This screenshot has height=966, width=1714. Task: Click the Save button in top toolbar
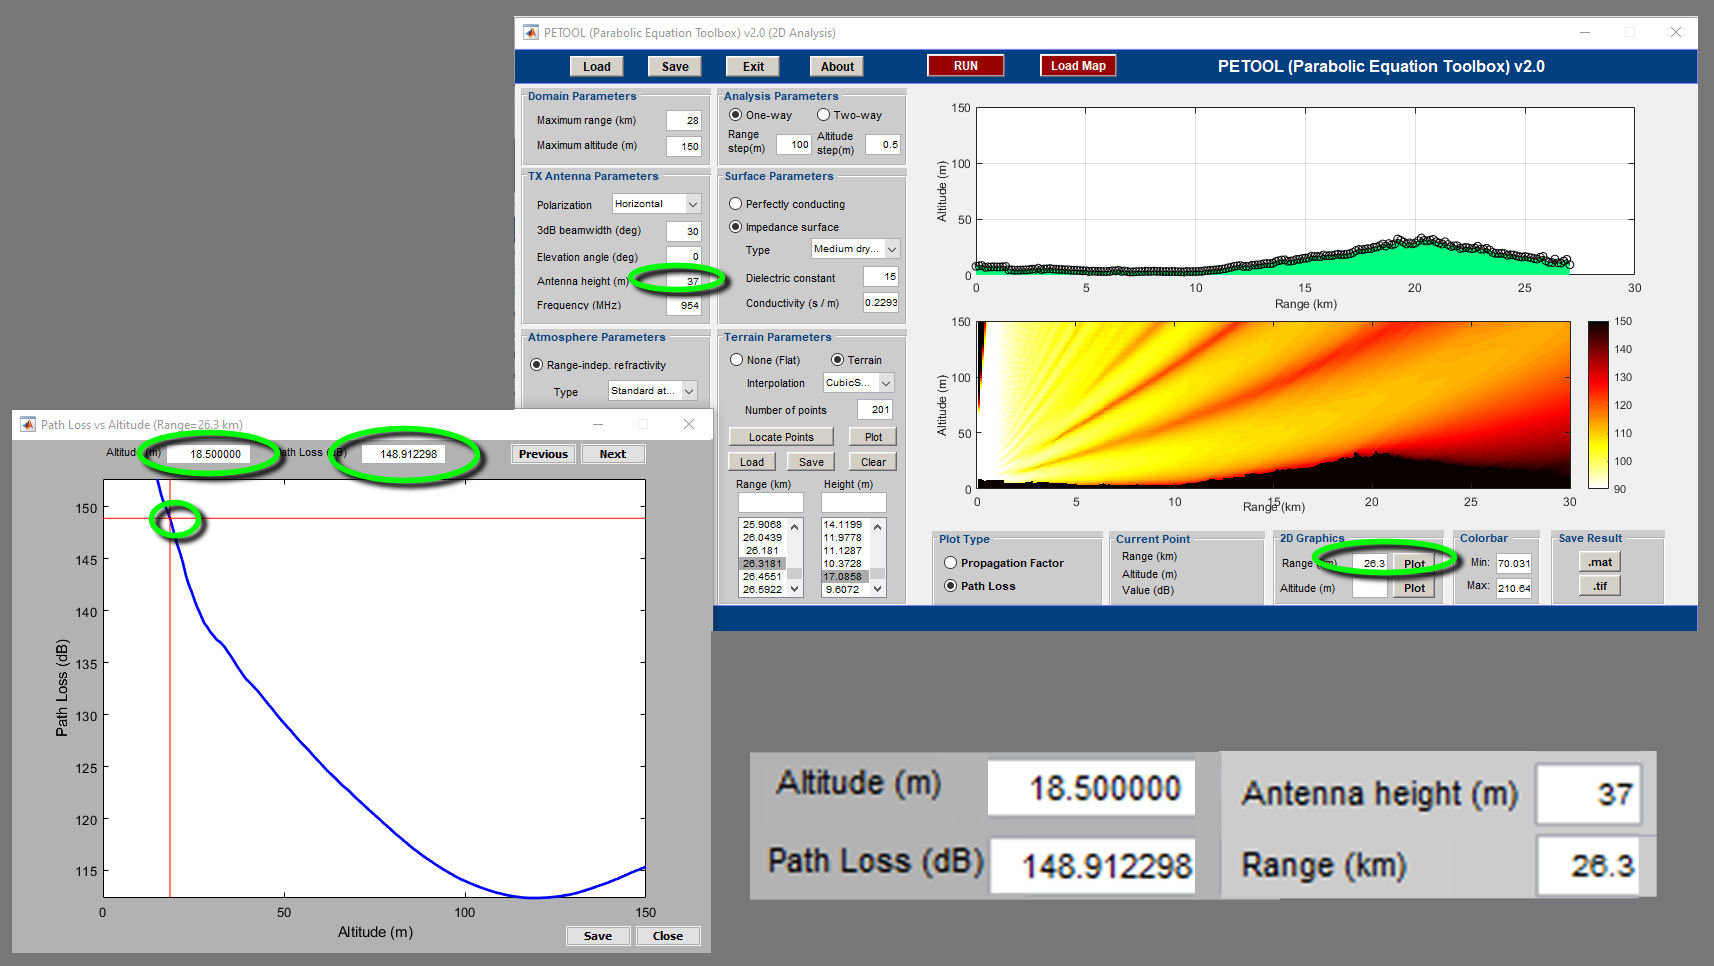(x=675, y=67)
